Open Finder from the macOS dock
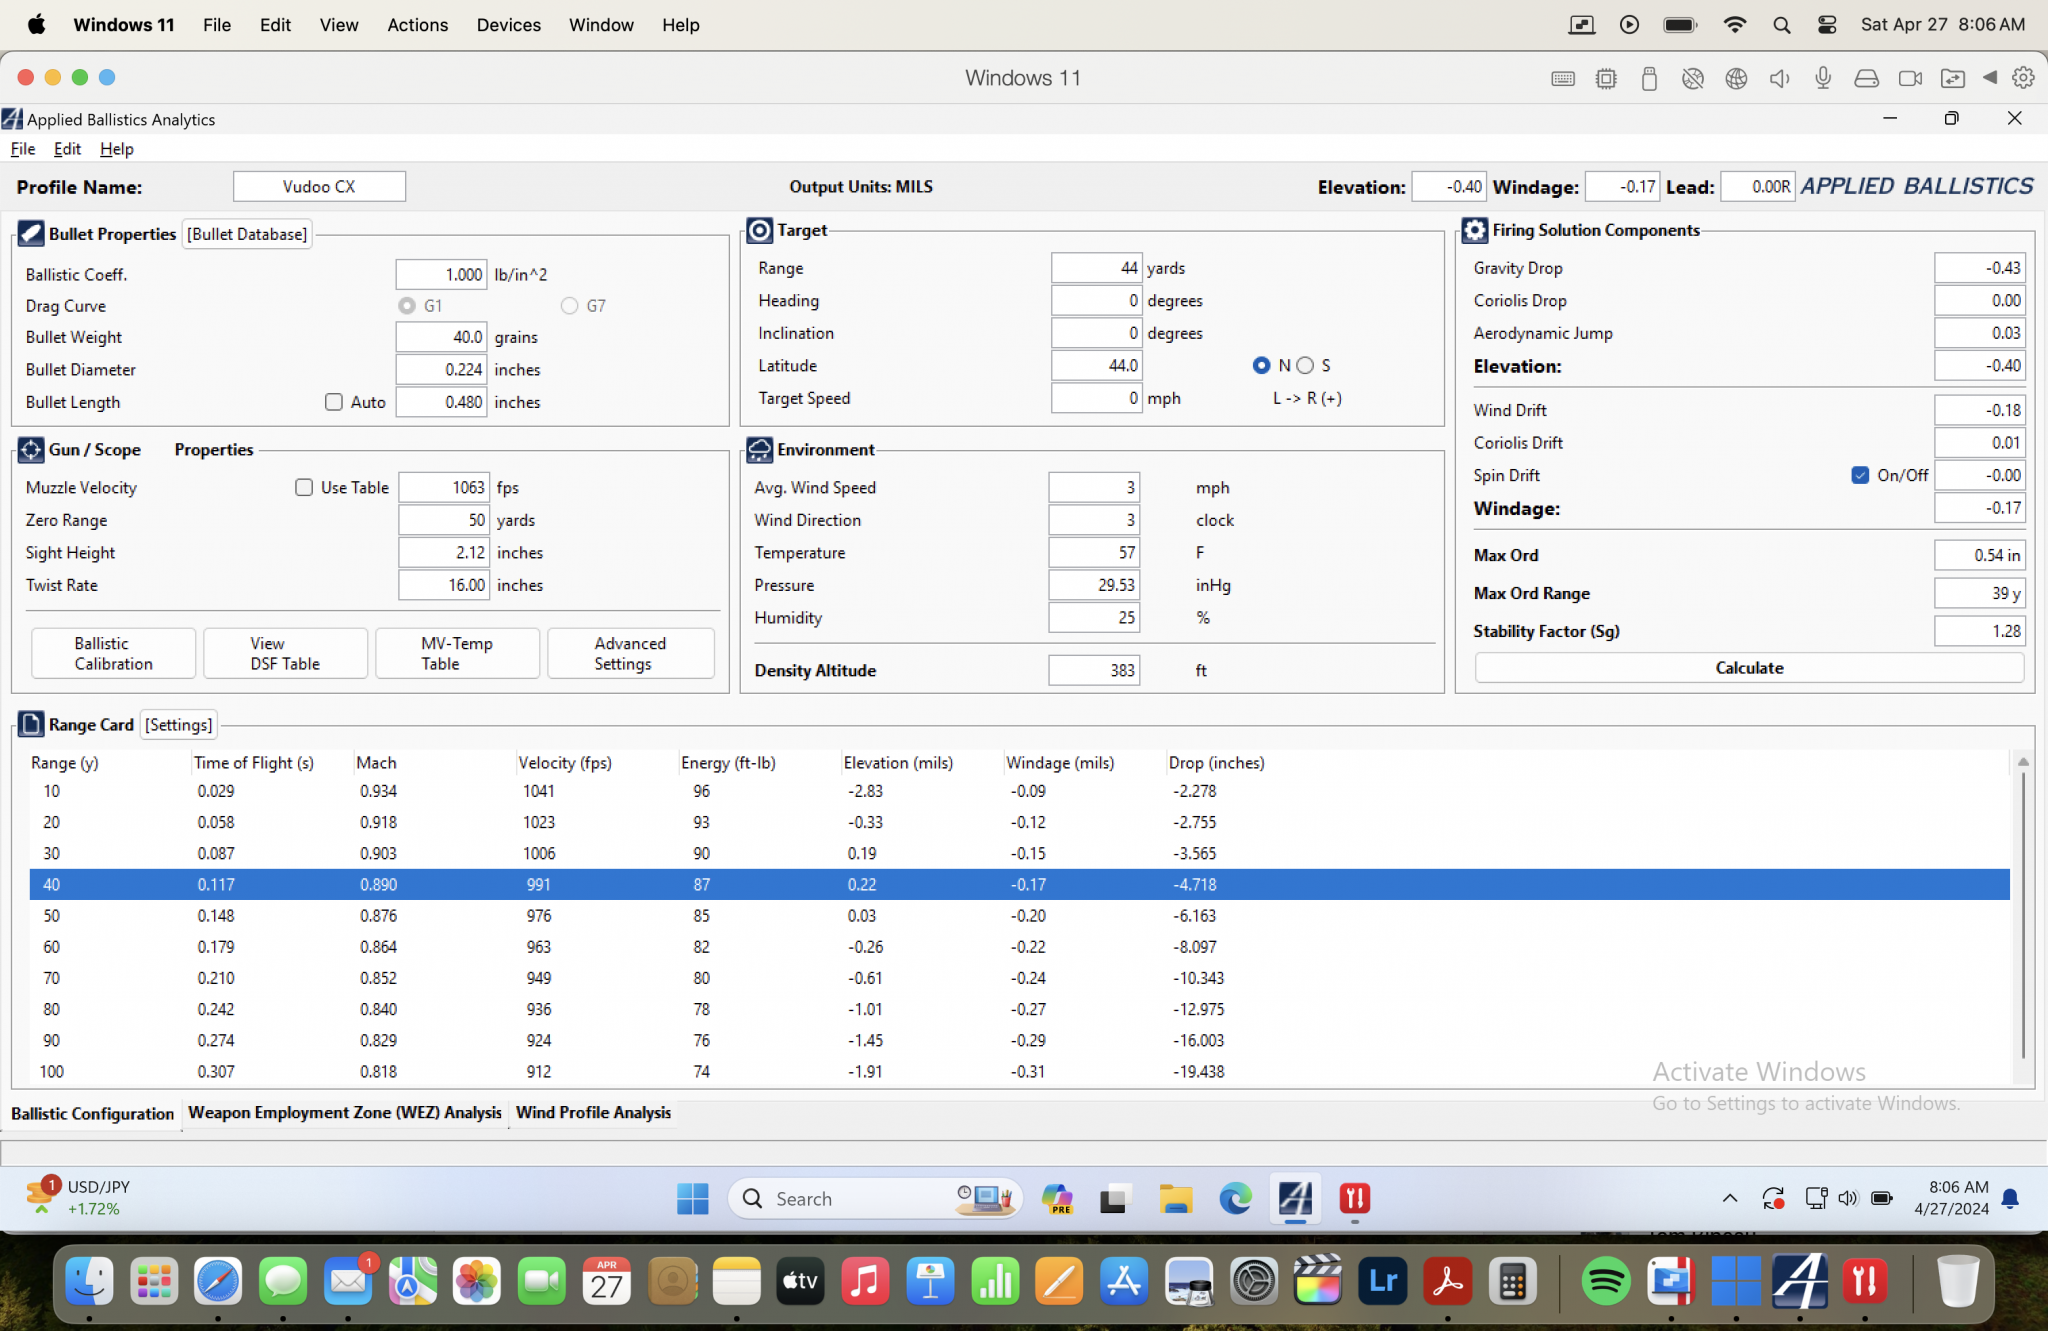 point(89,1281)
